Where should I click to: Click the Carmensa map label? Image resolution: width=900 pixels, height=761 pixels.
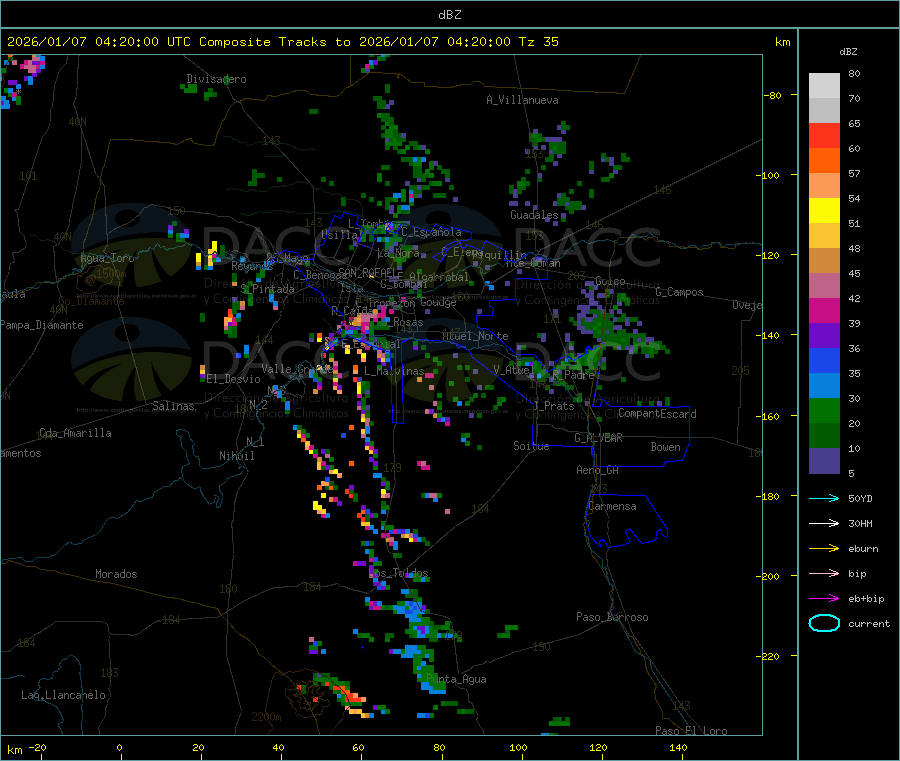click(612, 506)
